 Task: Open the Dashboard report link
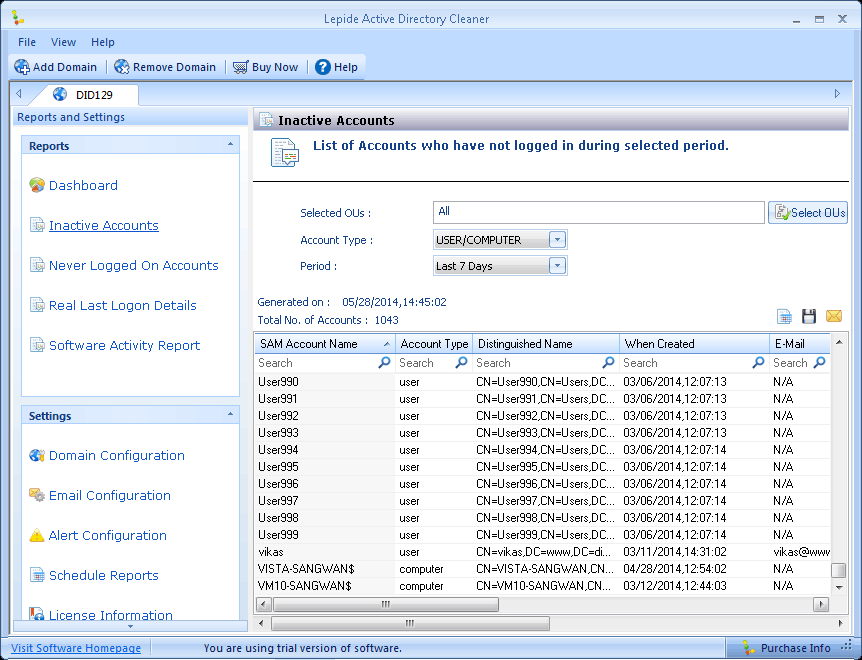[83, 185]
